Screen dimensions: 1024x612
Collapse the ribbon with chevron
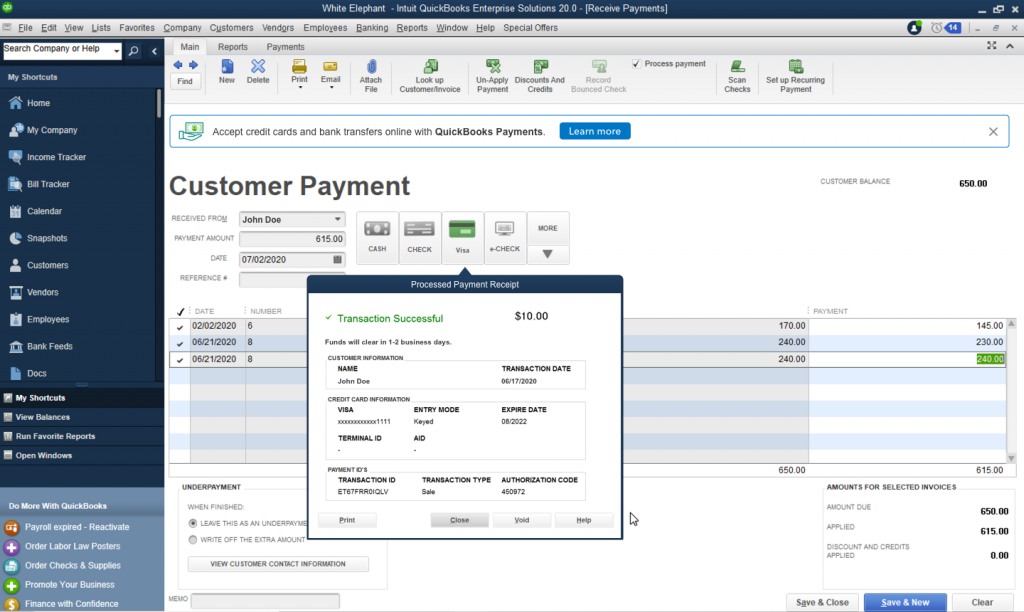(x=1010, y=46)
